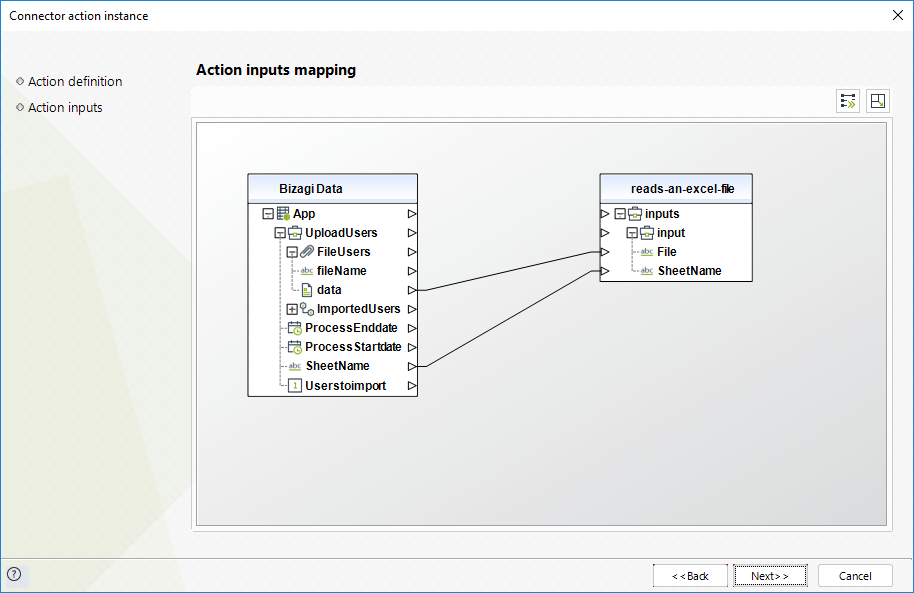This screenshot has width=914, height=593.
Task: Click the ProcessEnddate calendar icon
Action: click(295, 328)
